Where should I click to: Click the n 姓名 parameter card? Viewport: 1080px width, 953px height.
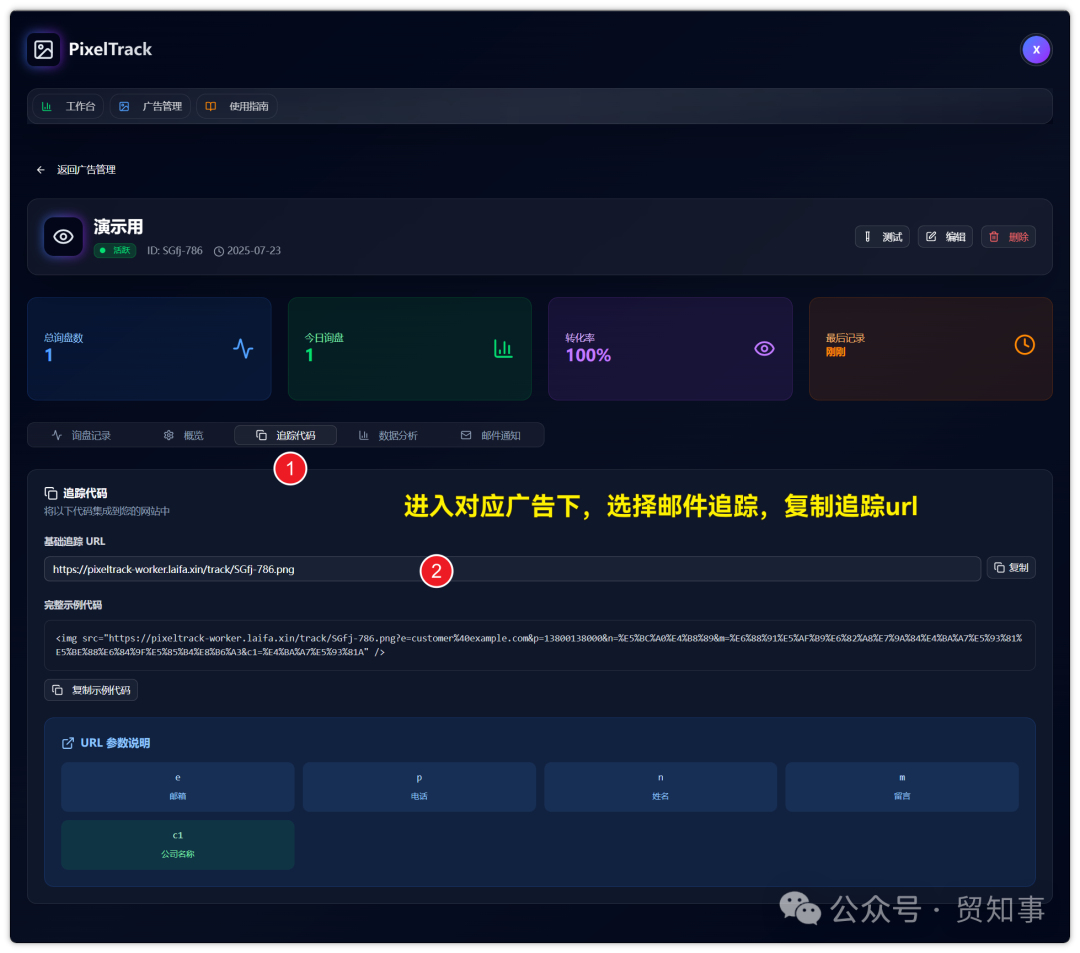661,786
